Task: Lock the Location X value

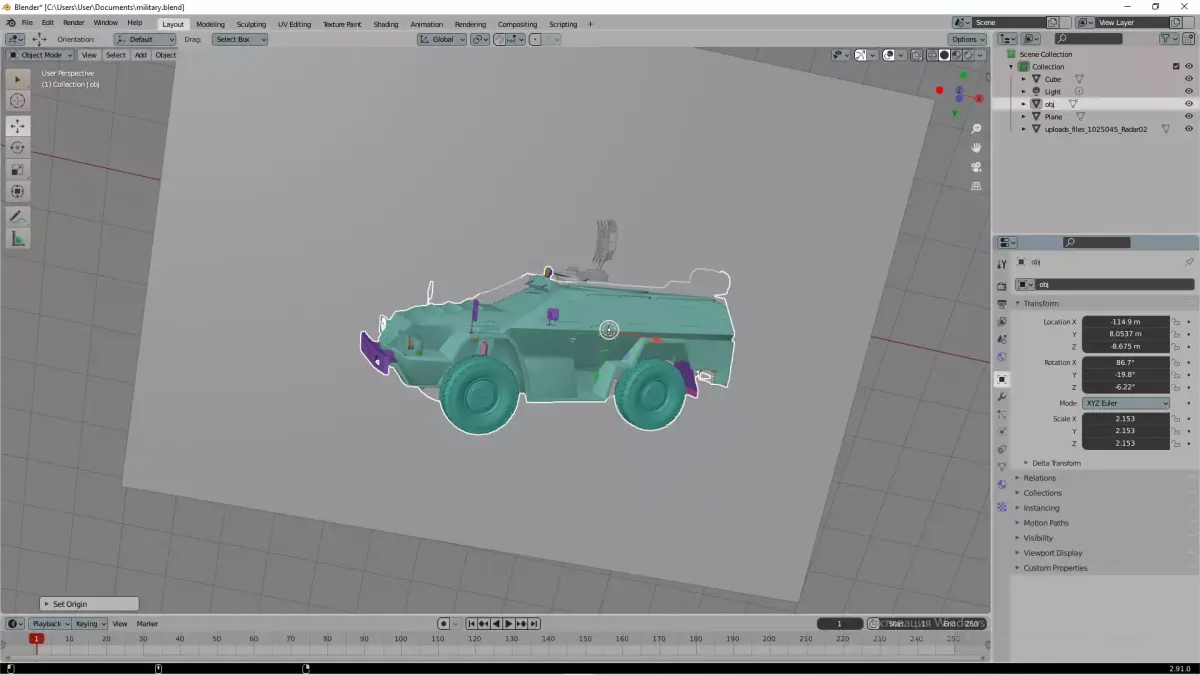Action: (1176, 322)
